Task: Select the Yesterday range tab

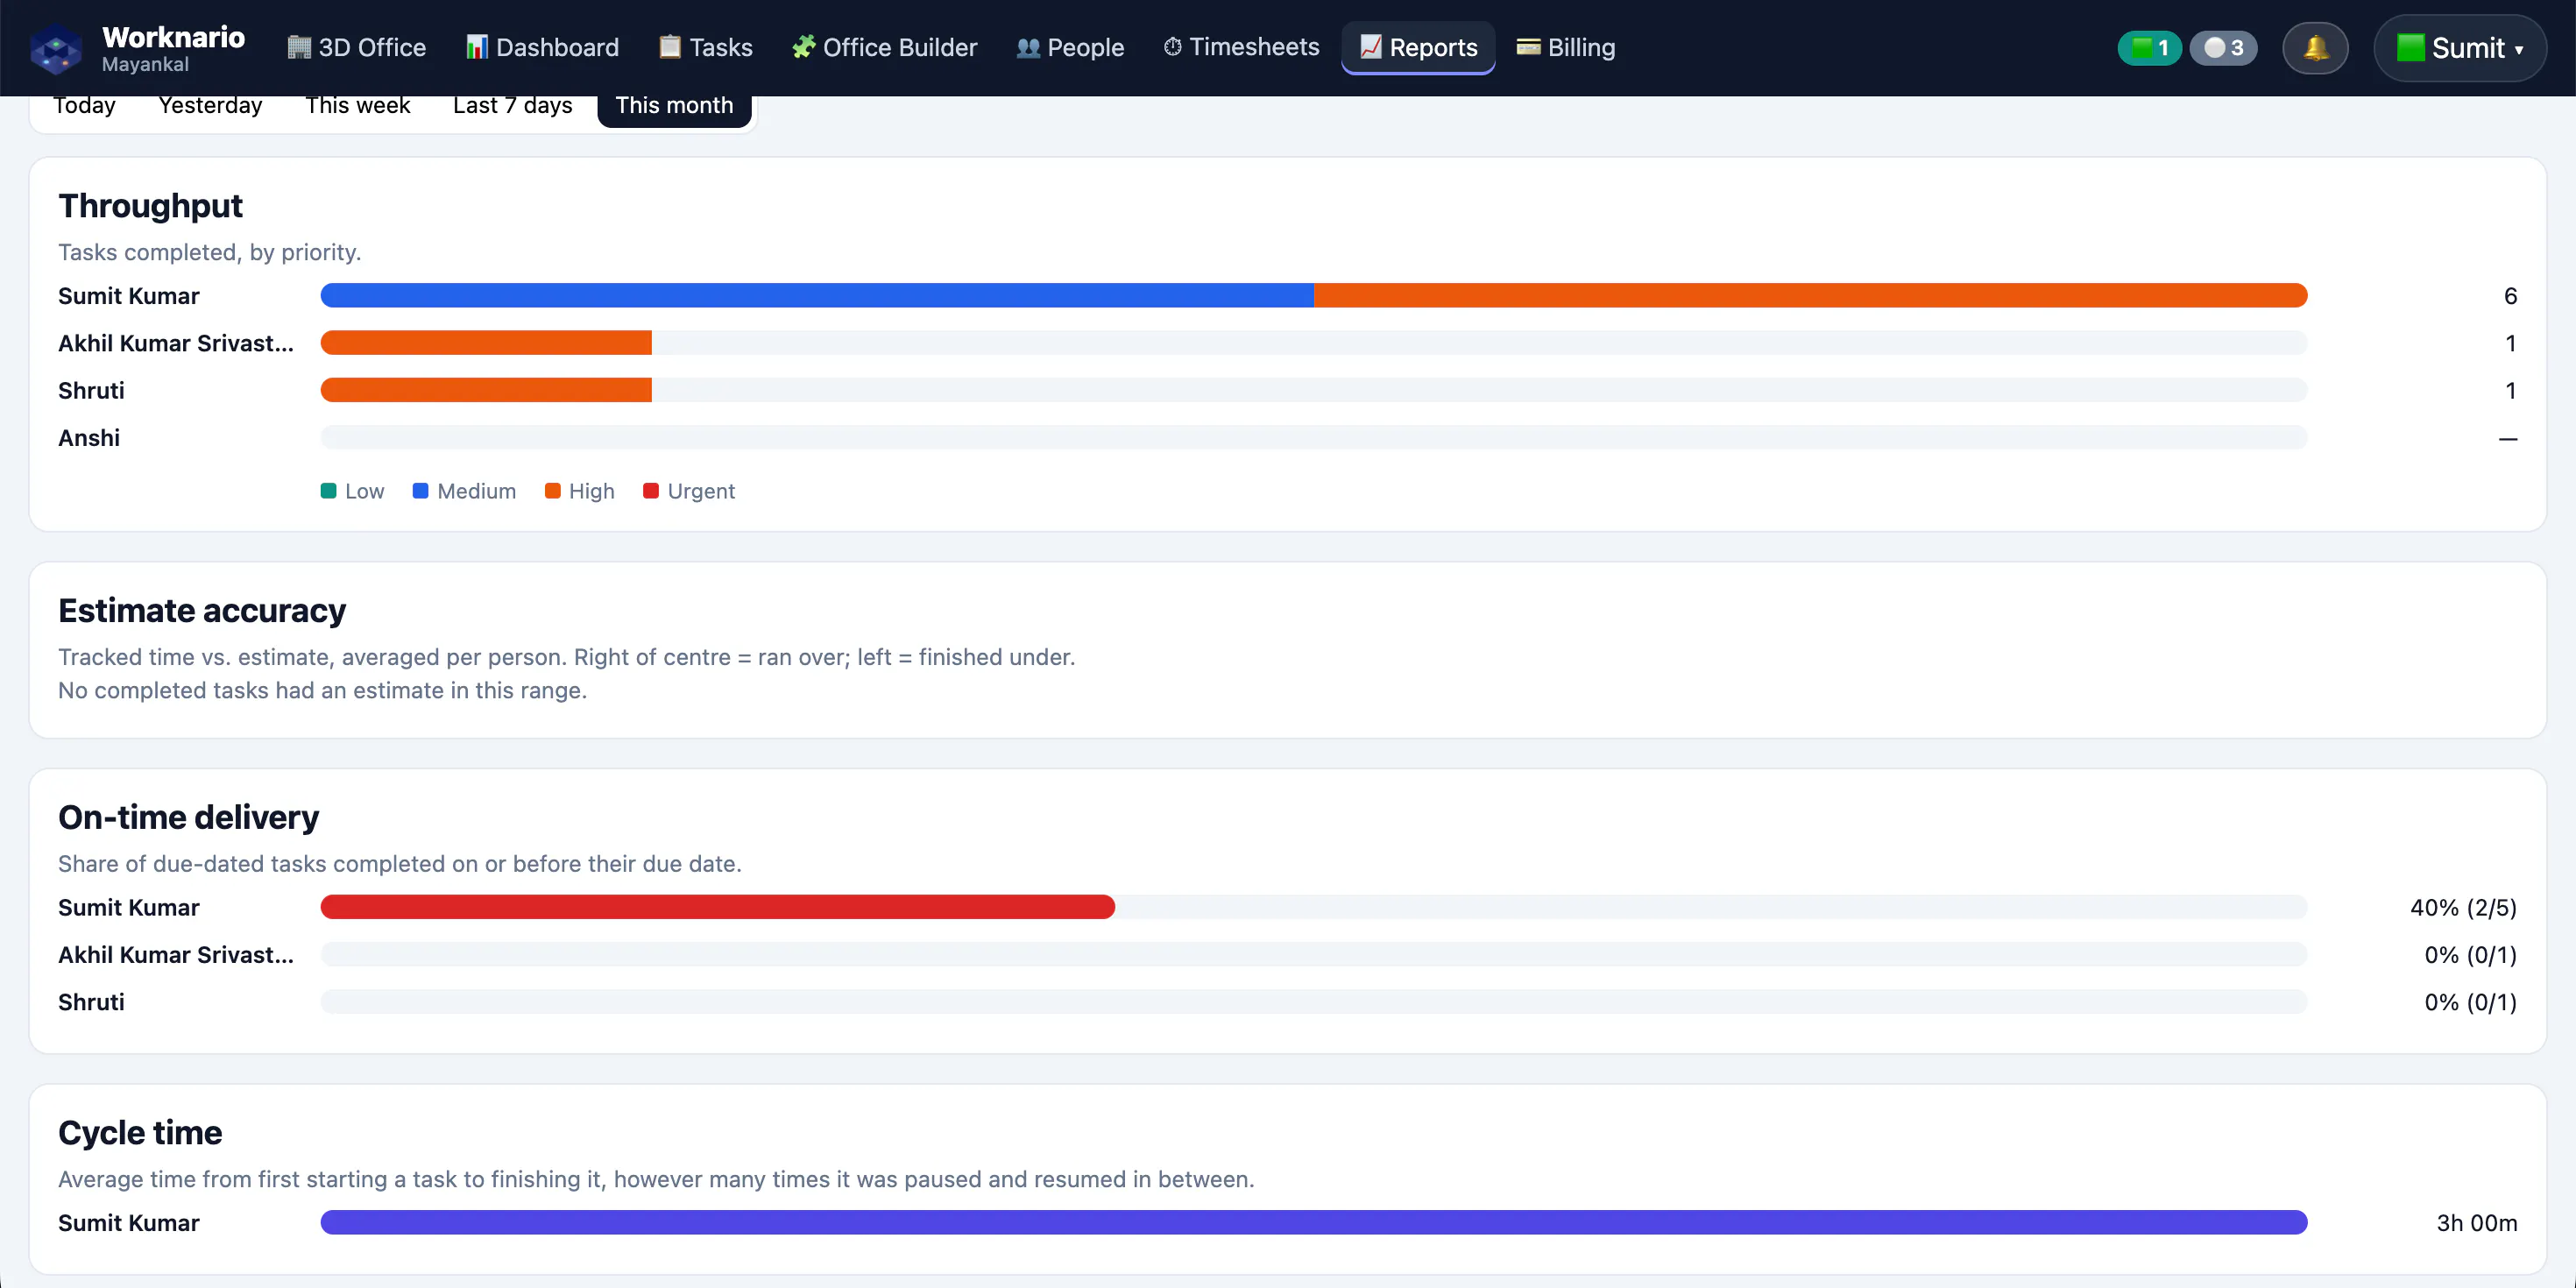Action: tap(210, 106)
